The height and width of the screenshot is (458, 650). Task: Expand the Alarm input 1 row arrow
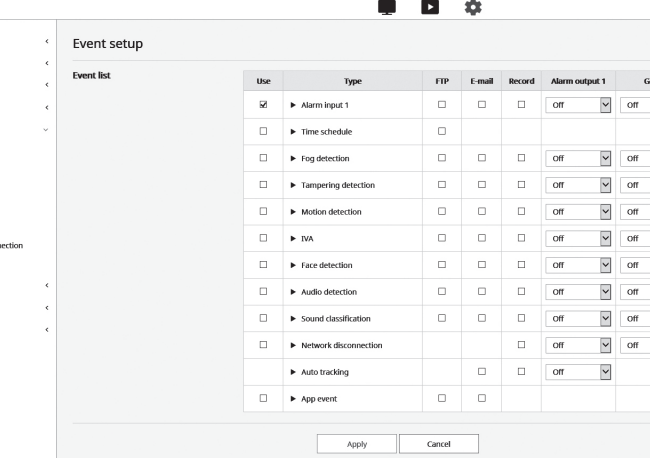(x=293, y=105)
